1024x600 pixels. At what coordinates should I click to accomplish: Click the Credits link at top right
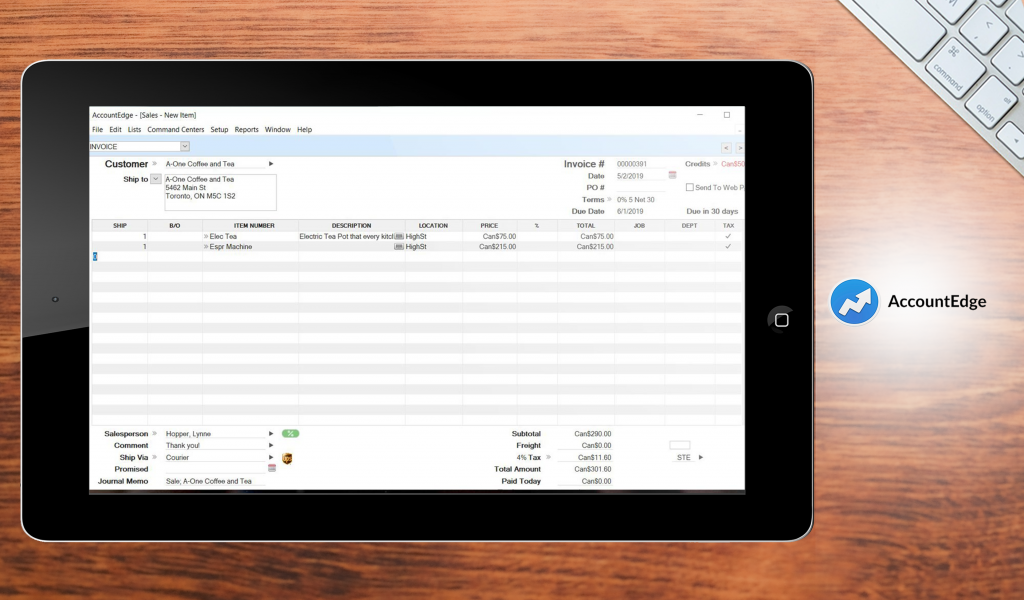697,163
